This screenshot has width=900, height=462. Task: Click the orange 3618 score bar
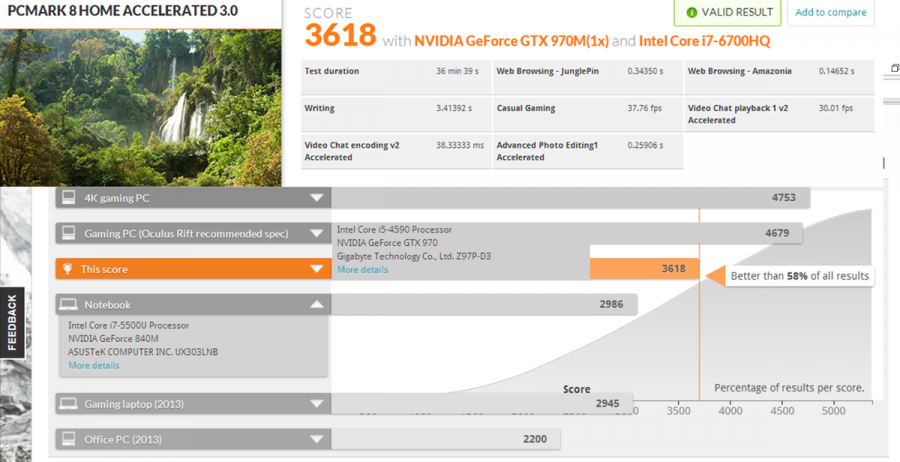pos(644,269)
